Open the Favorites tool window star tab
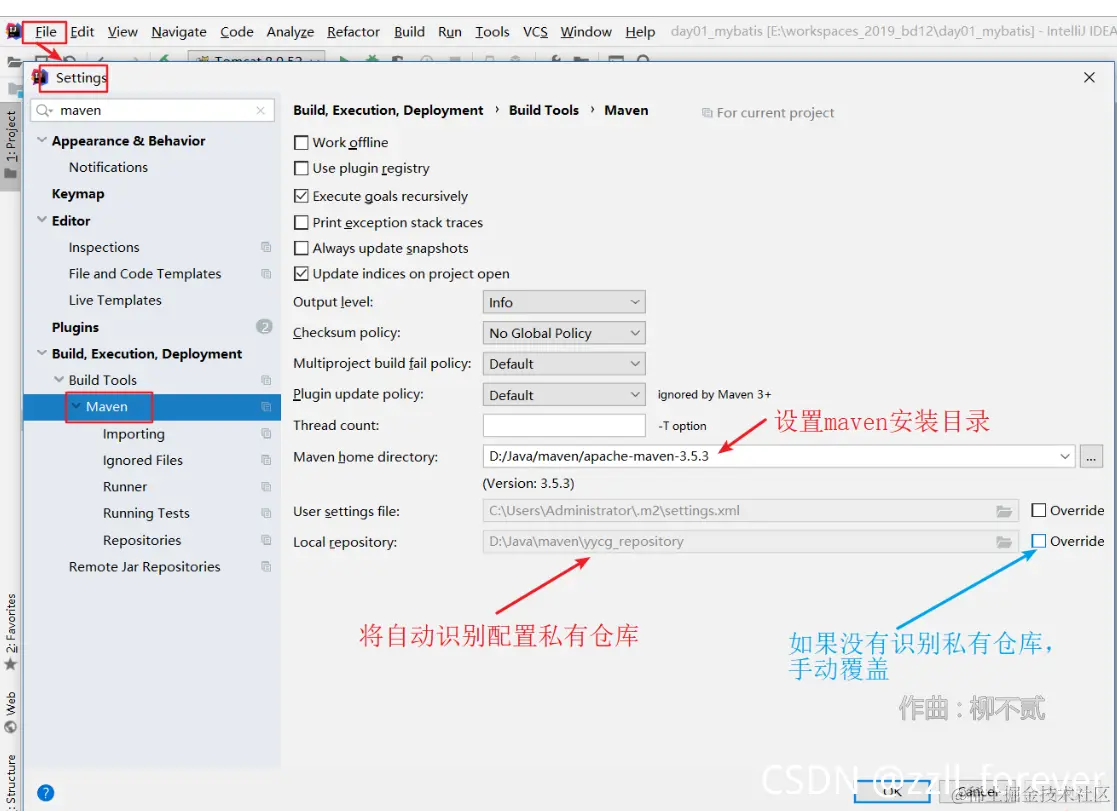1117x811 pixels. tap(11, 631)
